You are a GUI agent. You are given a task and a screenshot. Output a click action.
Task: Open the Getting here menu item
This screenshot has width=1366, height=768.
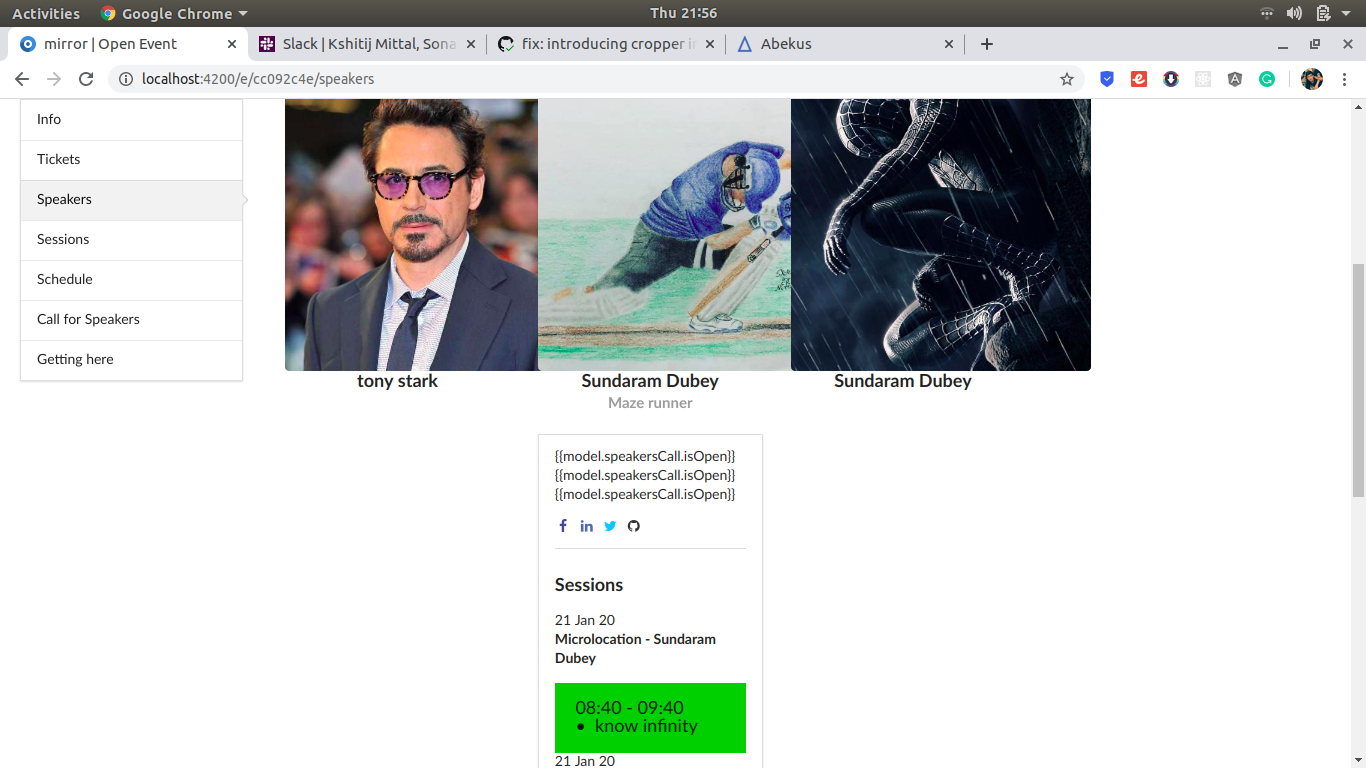(131, 360)
